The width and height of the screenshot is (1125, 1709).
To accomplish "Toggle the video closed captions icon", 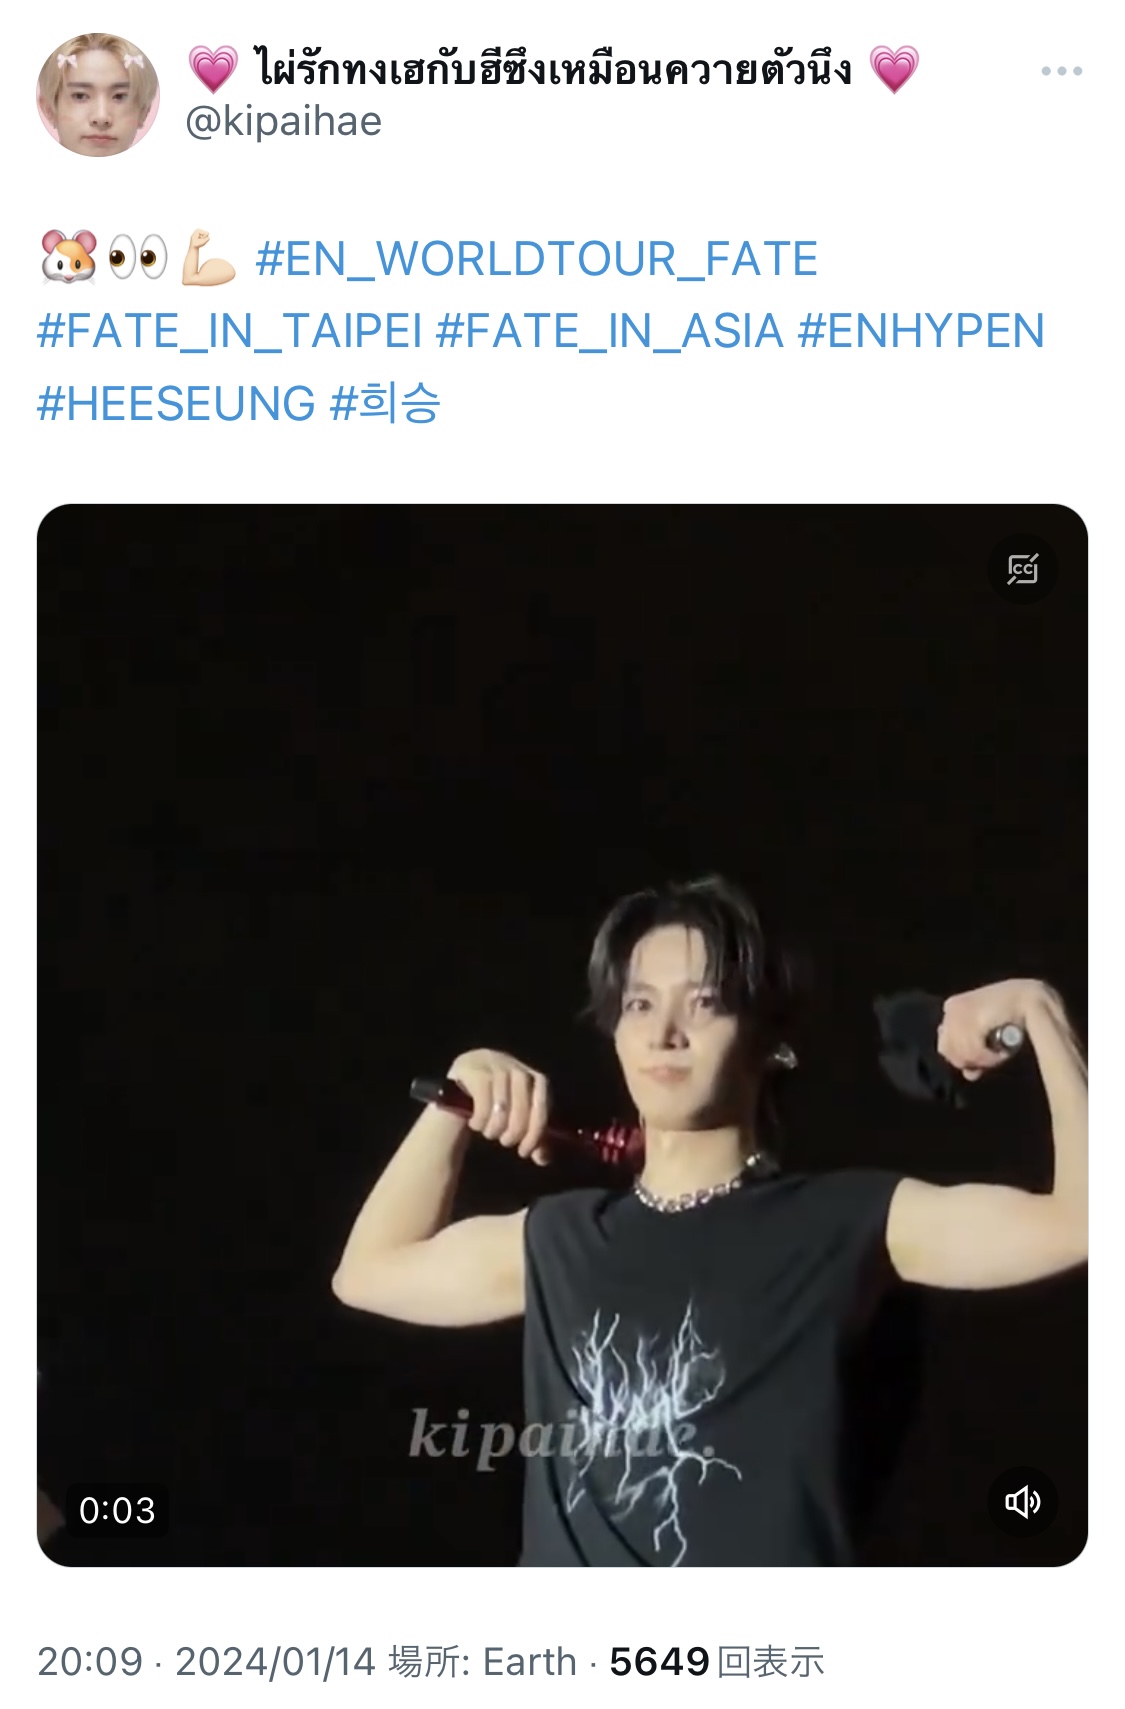I will point(1022,569).
